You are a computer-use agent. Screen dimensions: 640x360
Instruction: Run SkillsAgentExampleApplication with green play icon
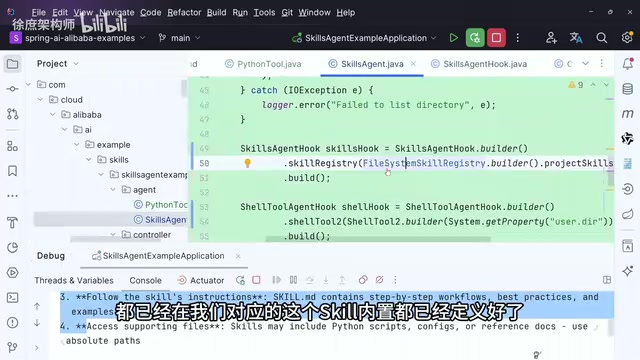pyautogui.click(x=453, y=38)
